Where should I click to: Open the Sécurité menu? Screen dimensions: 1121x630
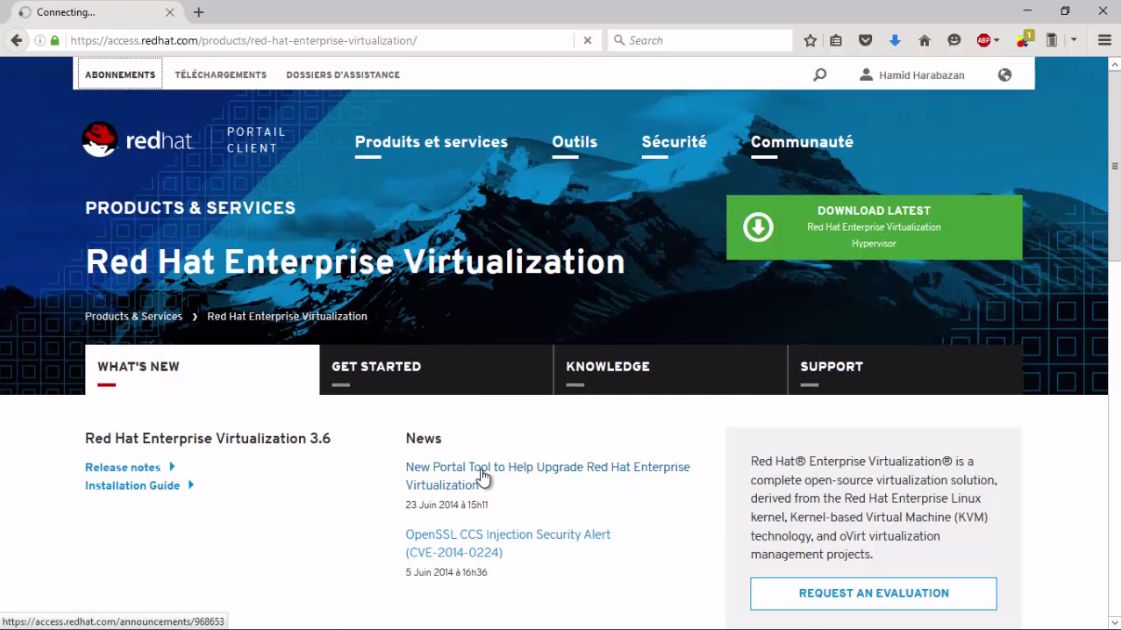pos(673,142)
